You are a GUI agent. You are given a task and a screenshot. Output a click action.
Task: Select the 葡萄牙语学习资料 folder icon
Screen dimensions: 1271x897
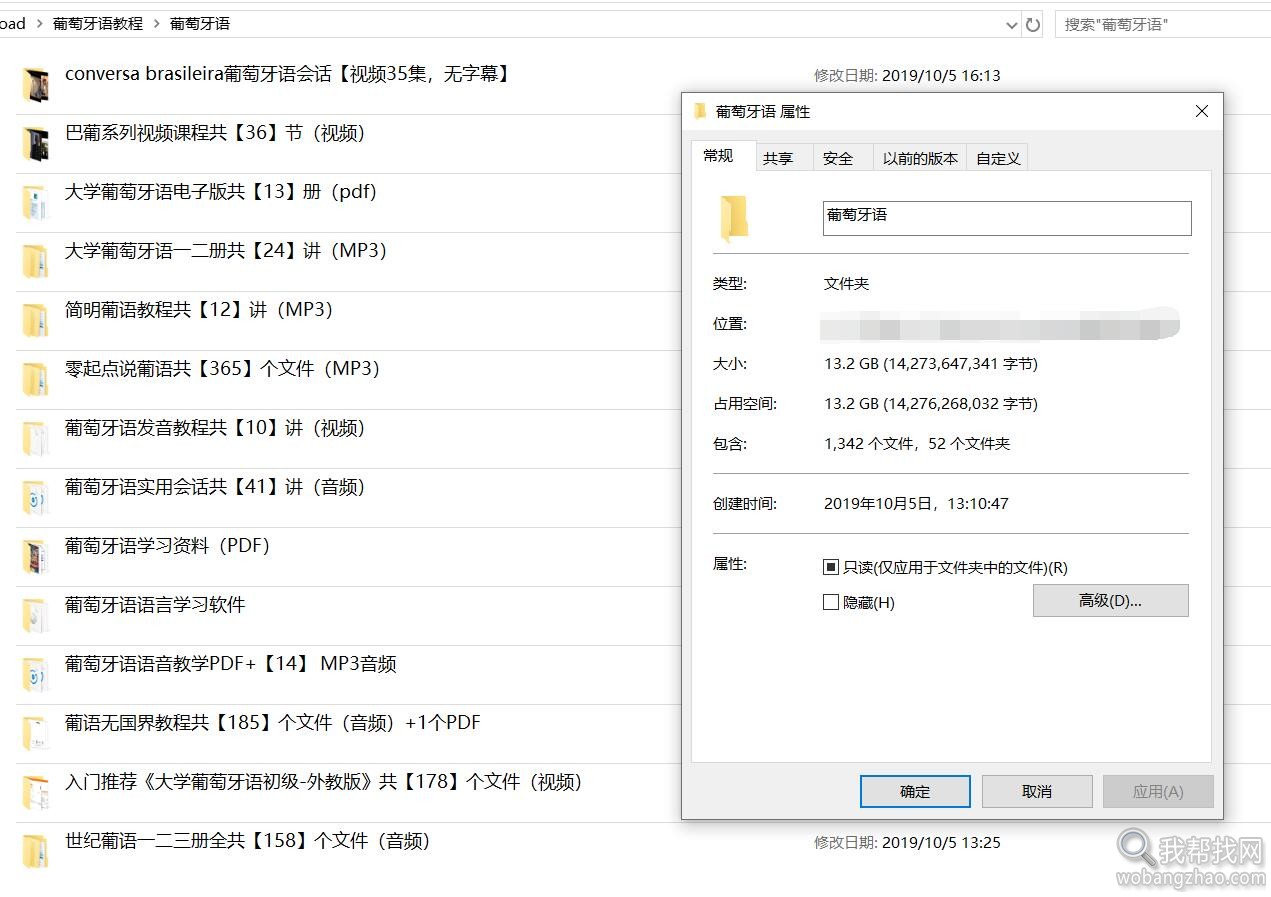click(x=36, y=555)
